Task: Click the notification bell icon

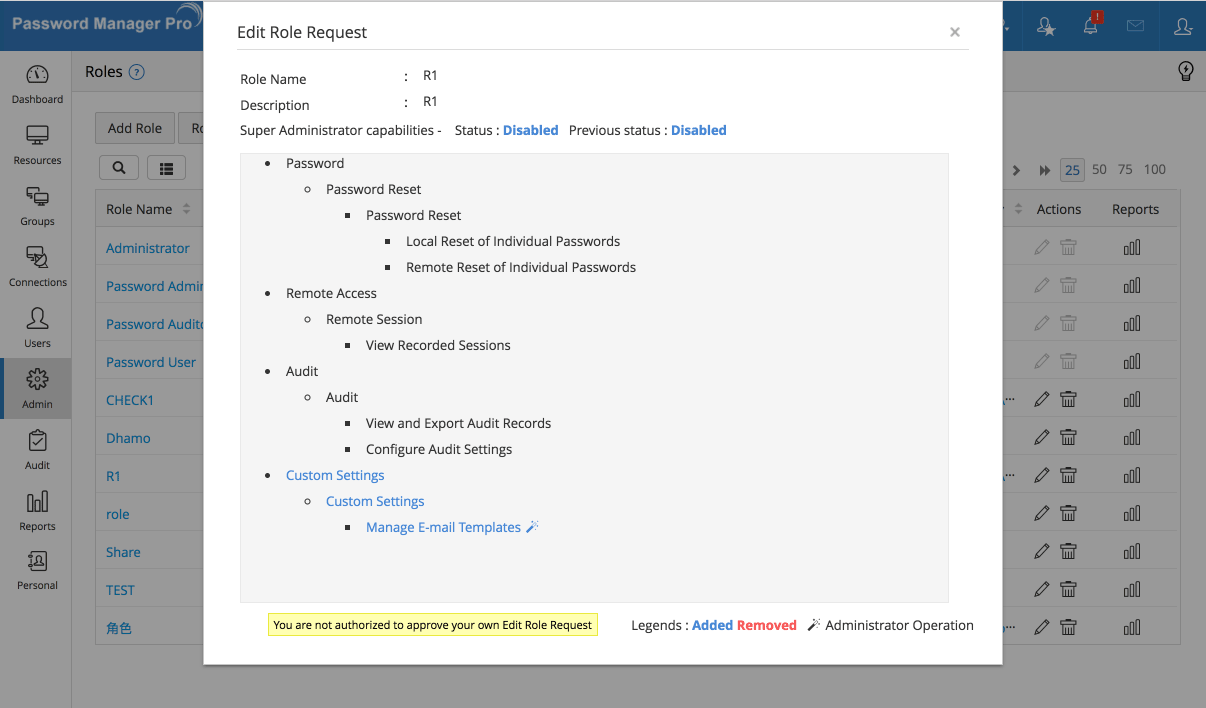Action: [x=1090, y=26]
